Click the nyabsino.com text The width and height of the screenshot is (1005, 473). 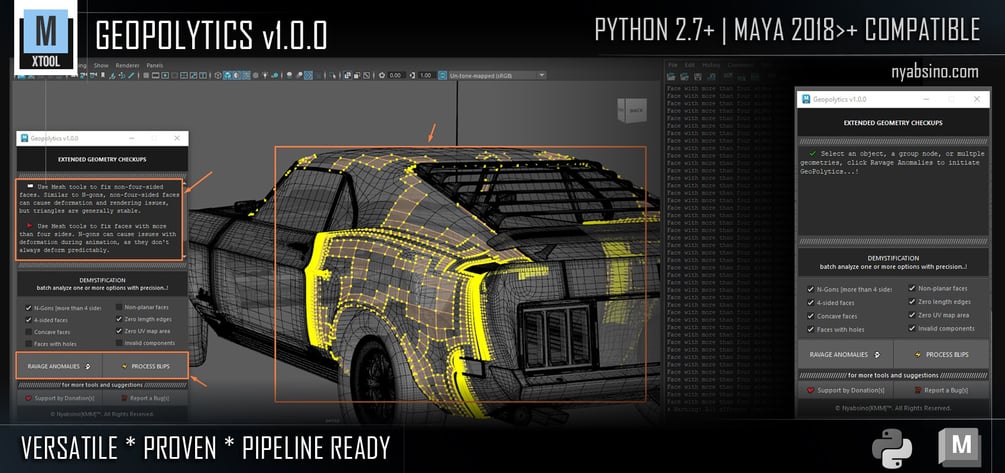(x=934, y=71)
